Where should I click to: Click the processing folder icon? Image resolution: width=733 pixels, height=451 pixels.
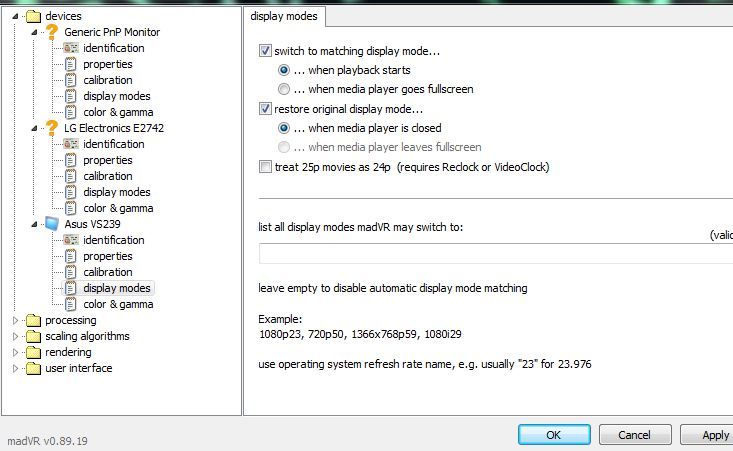(33, 320)
